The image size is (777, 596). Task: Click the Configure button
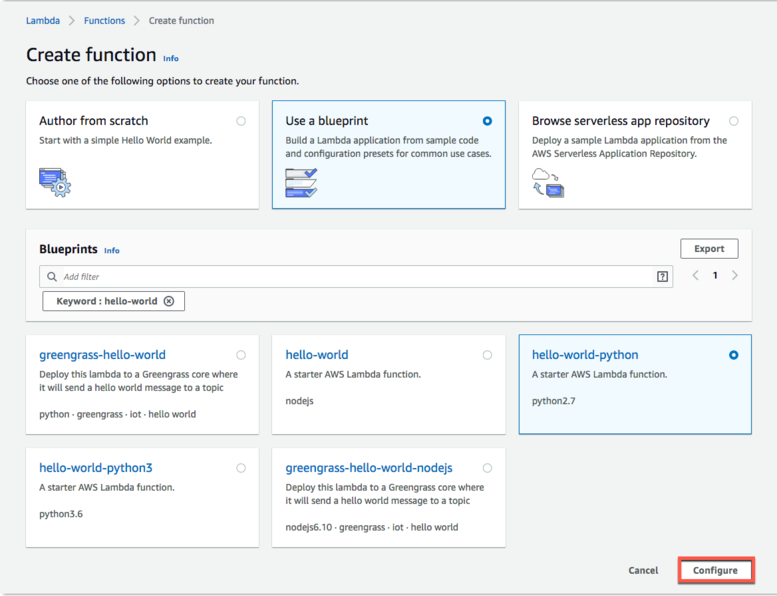tap(715, 570)
